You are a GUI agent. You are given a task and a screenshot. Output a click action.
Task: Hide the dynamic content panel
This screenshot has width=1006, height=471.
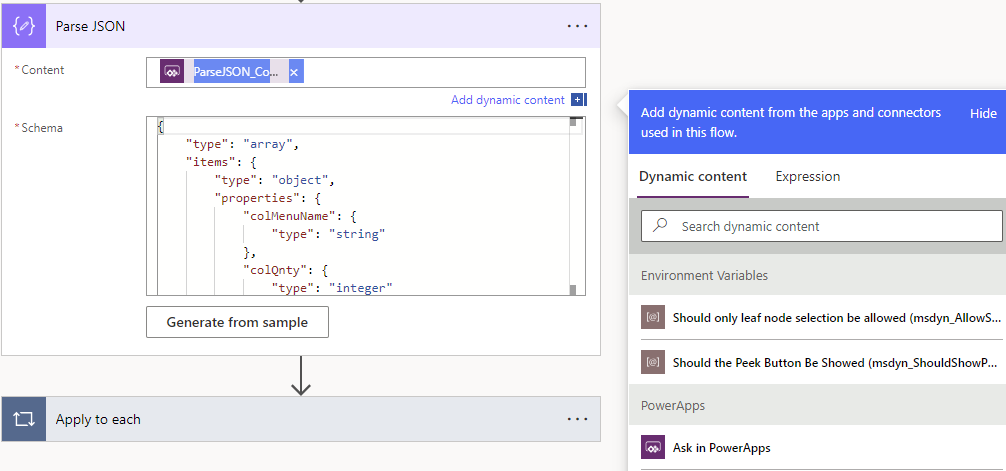983,114
